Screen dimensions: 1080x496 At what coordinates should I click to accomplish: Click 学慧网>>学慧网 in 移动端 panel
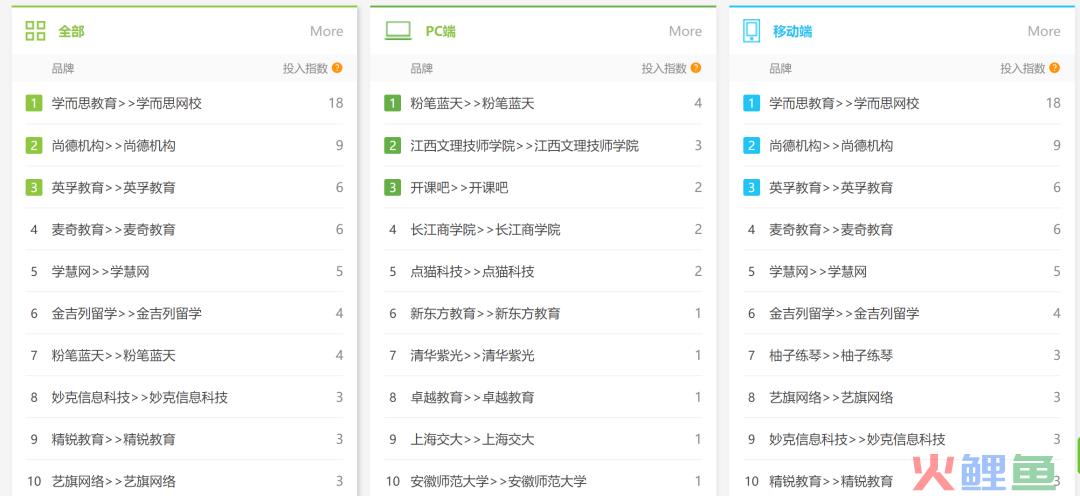point(818,271)
